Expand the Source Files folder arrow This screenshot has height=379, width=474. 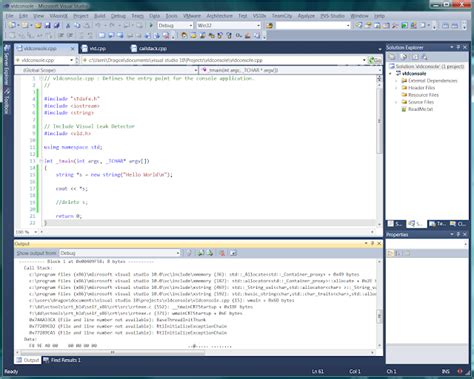(x=396, y=102)
